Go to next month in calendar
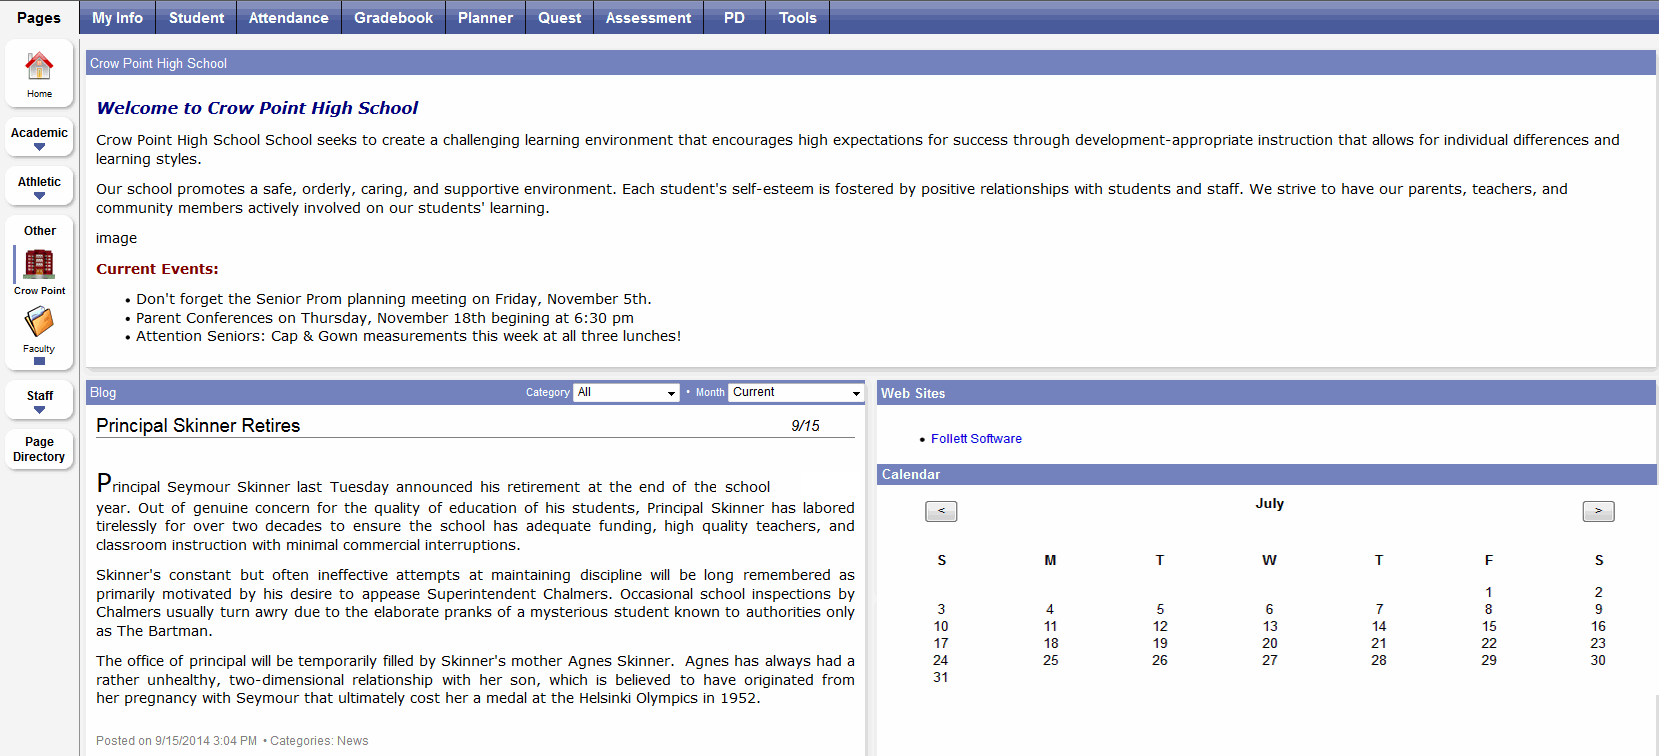The image size is (1659, 756). [1598, 511]
